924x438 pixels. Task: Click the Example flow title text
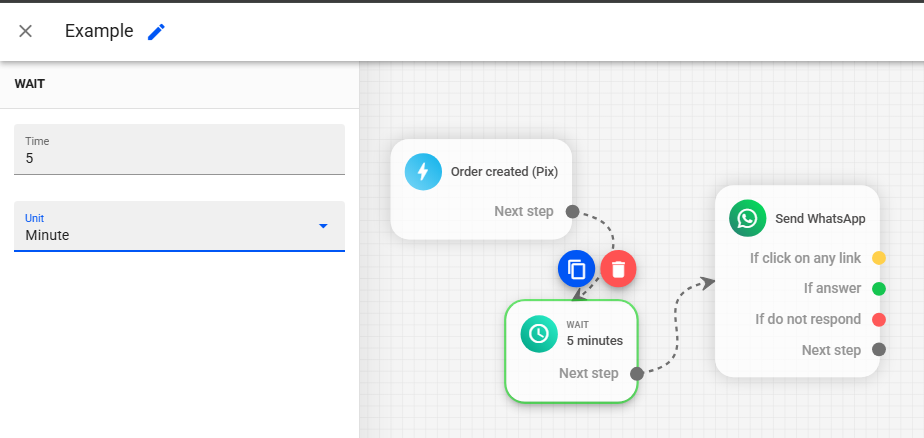99,31
